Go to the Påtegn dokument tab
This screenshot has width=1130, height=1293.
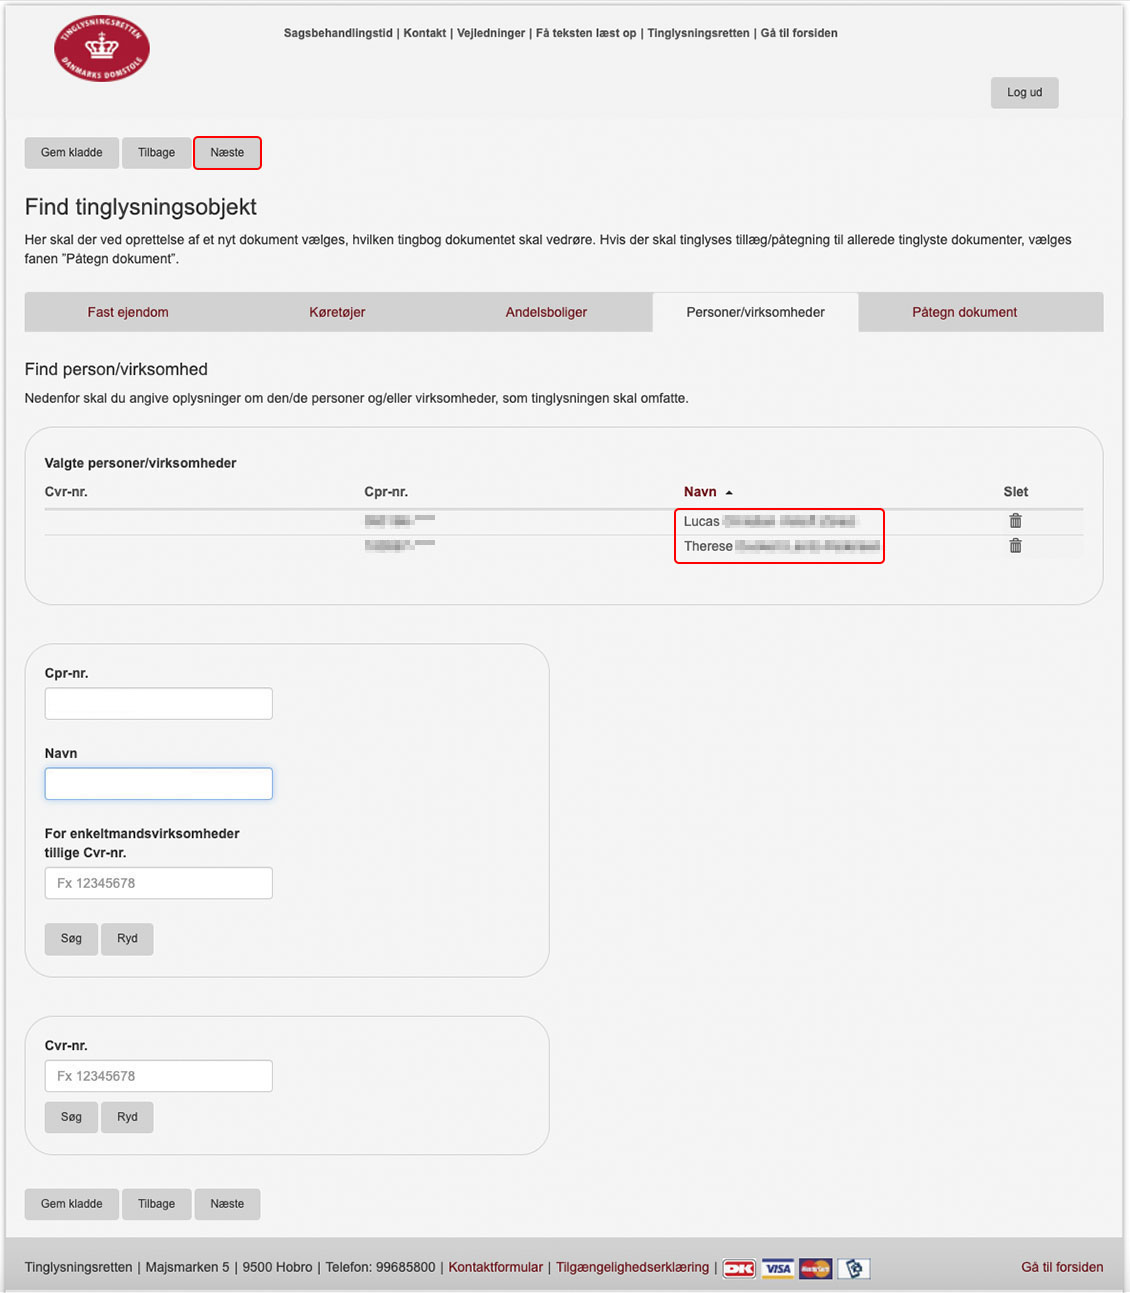pos(964,312)
